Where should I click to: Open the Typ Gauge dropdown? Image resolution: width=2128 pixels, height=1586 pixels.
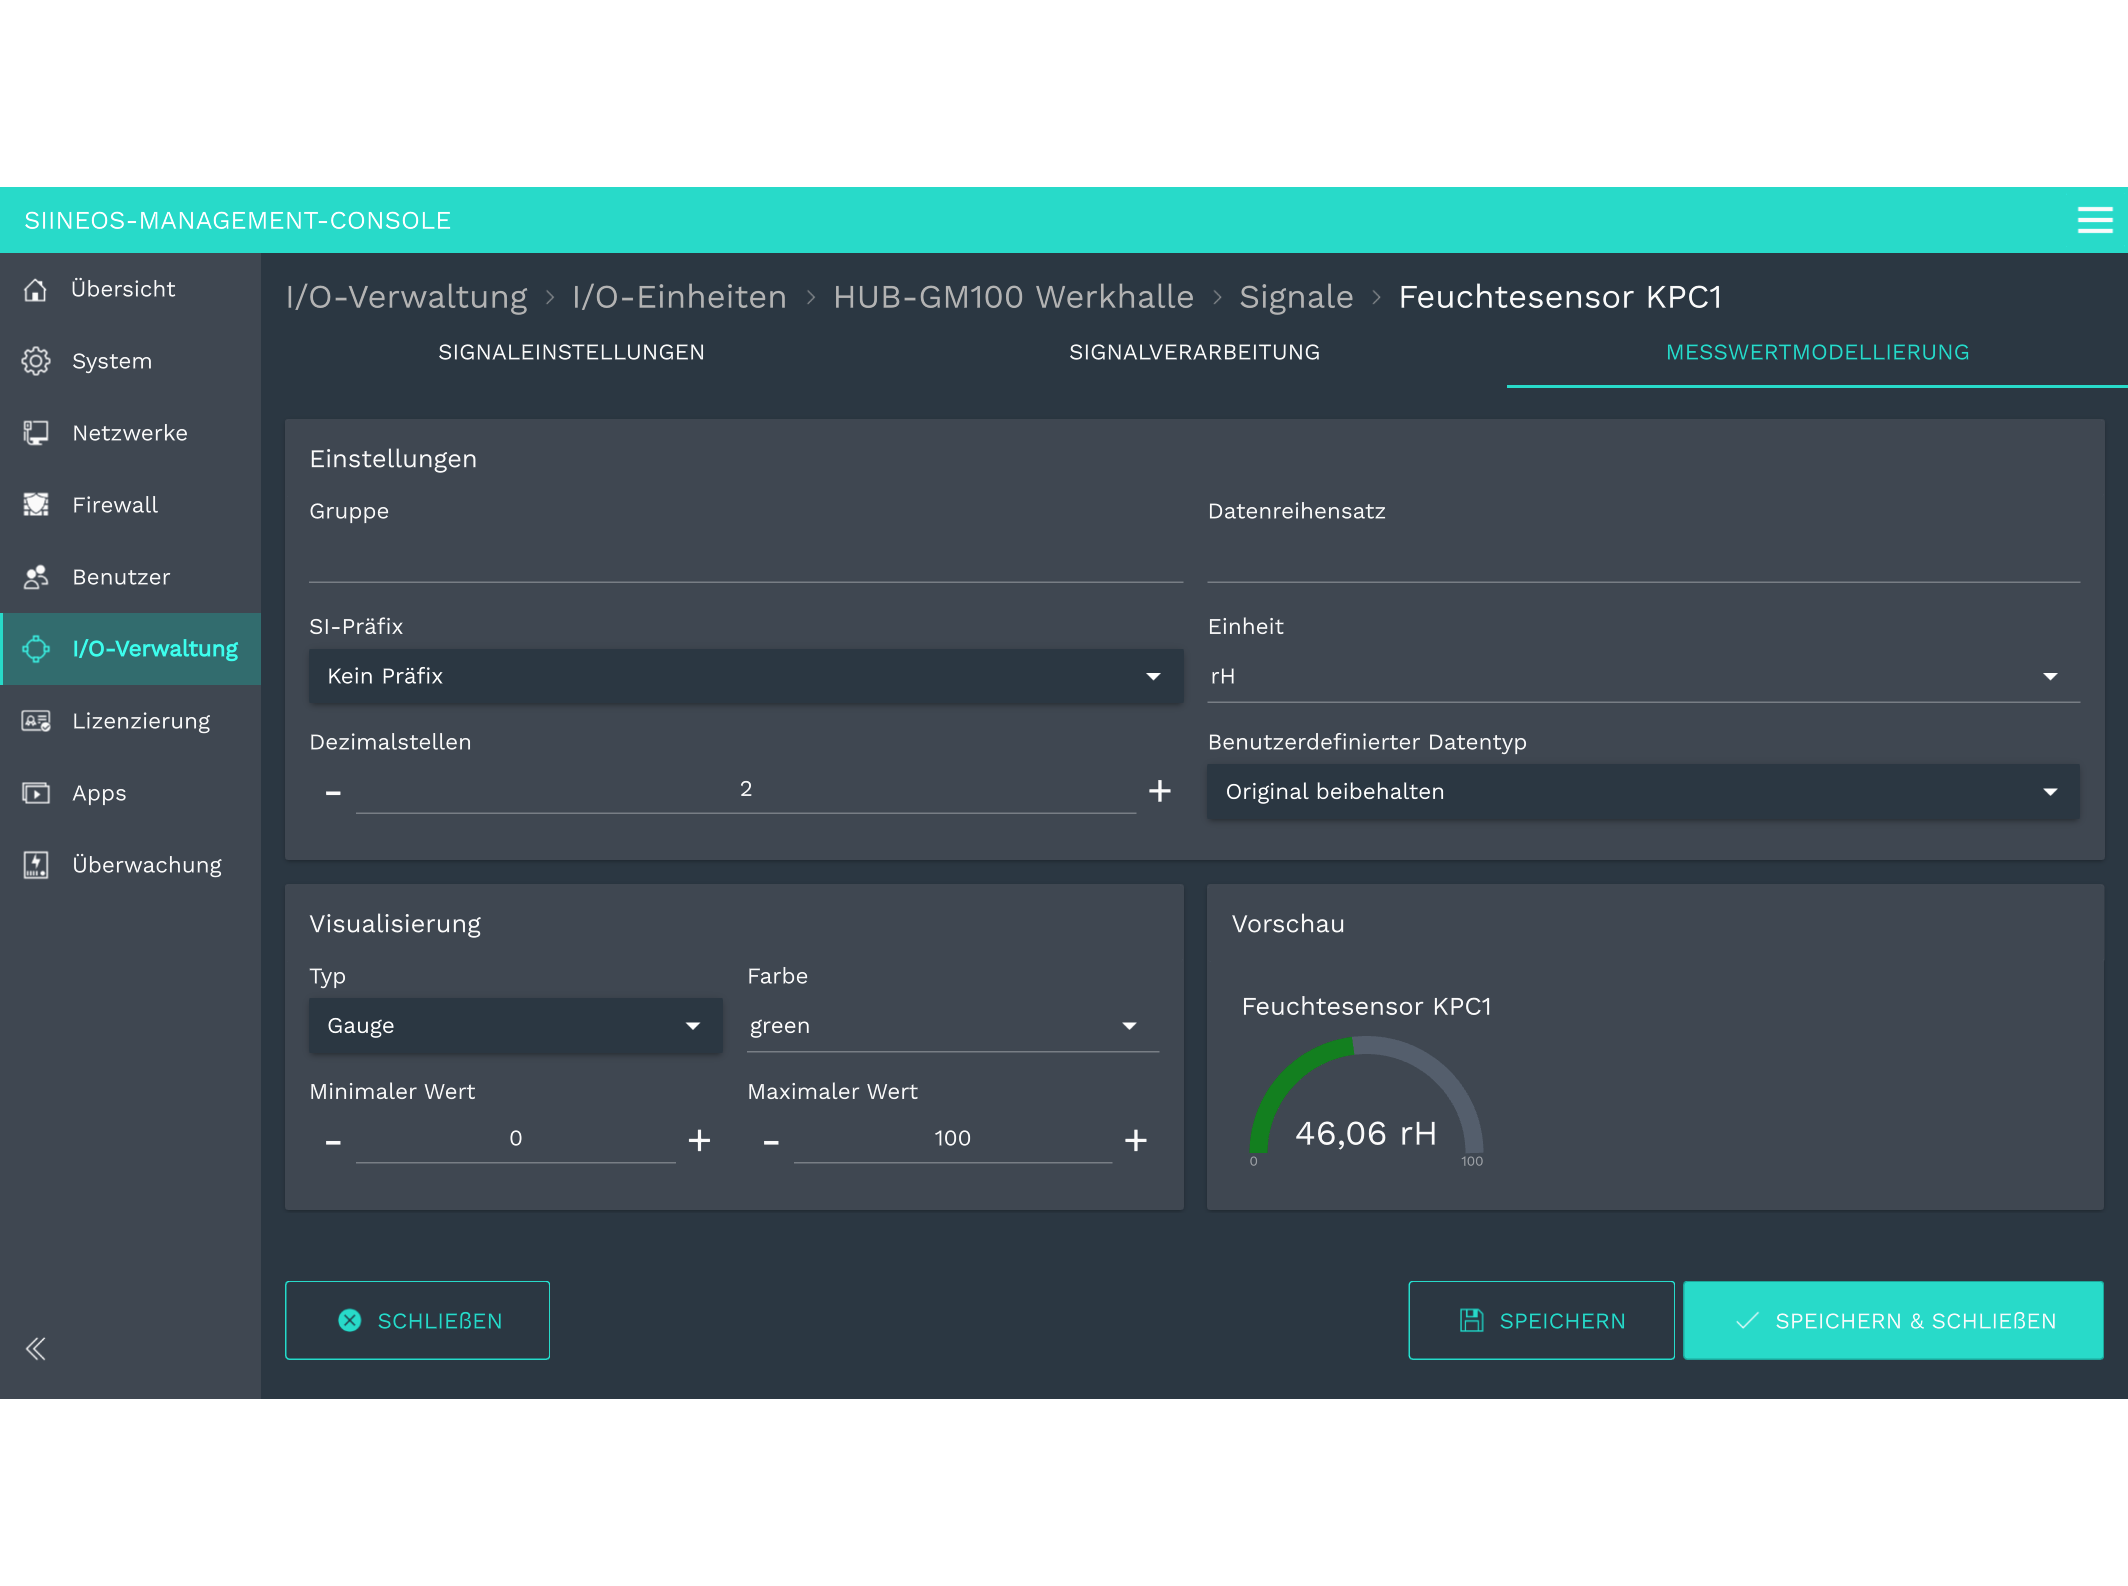[516, 1026]
